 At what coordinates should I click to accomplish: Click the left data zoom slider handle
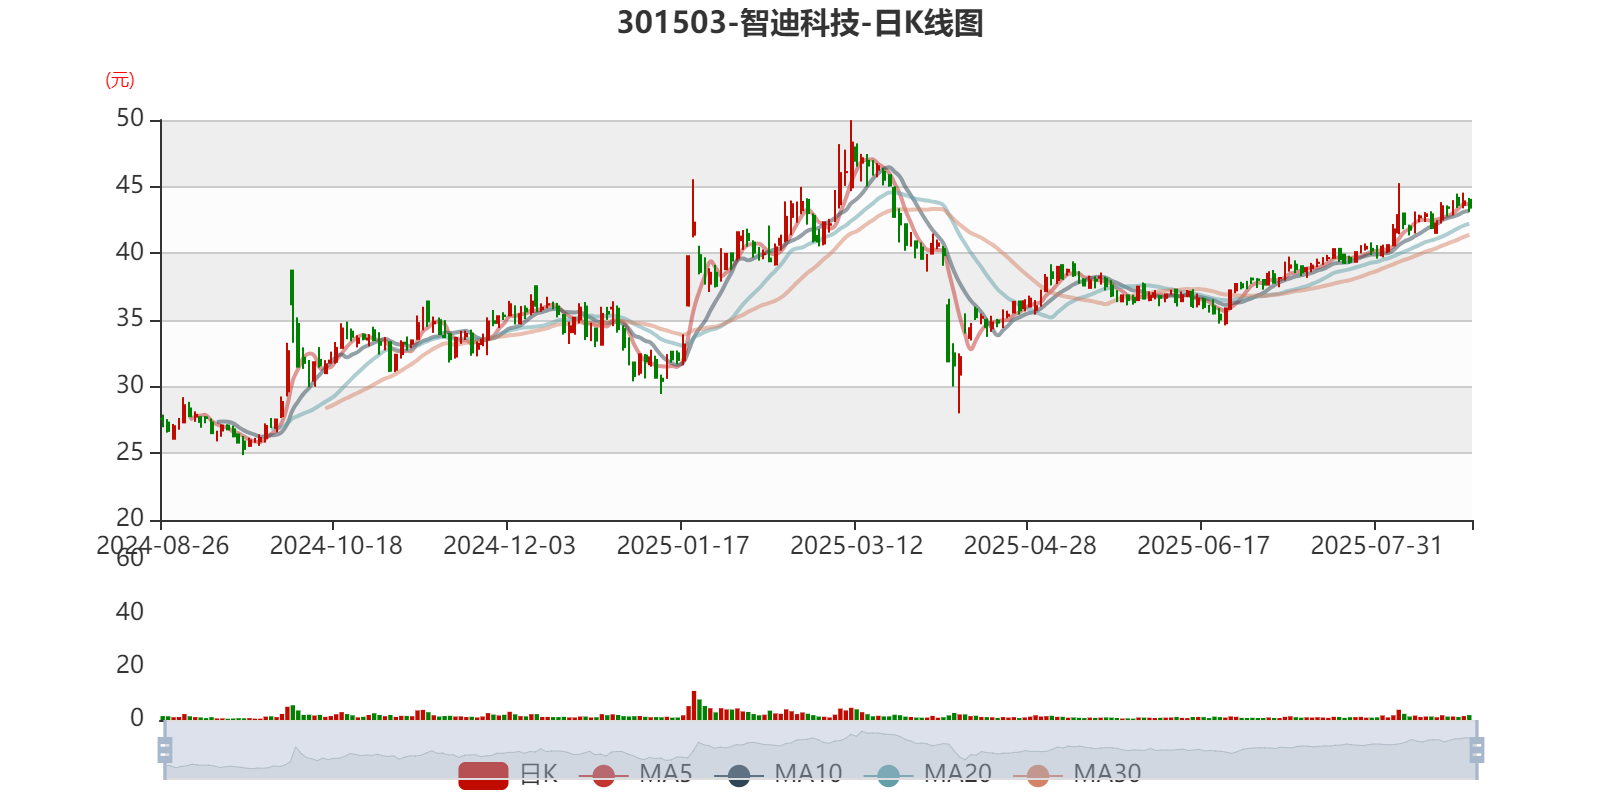click(x=165, y=750)
